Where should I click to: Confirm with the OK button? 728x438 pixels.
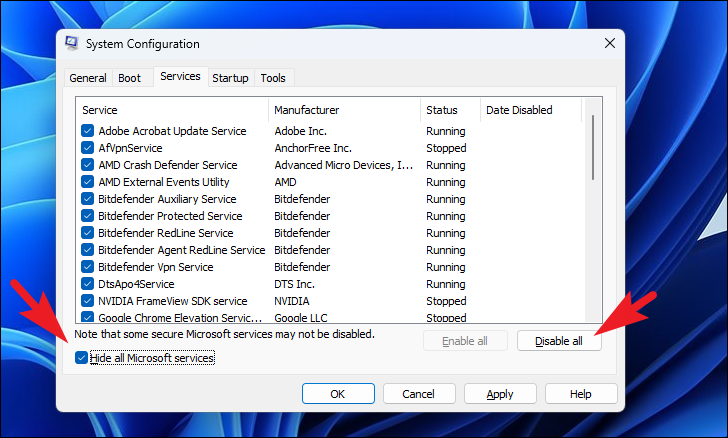pyautogui.click(x=338, y=394)
